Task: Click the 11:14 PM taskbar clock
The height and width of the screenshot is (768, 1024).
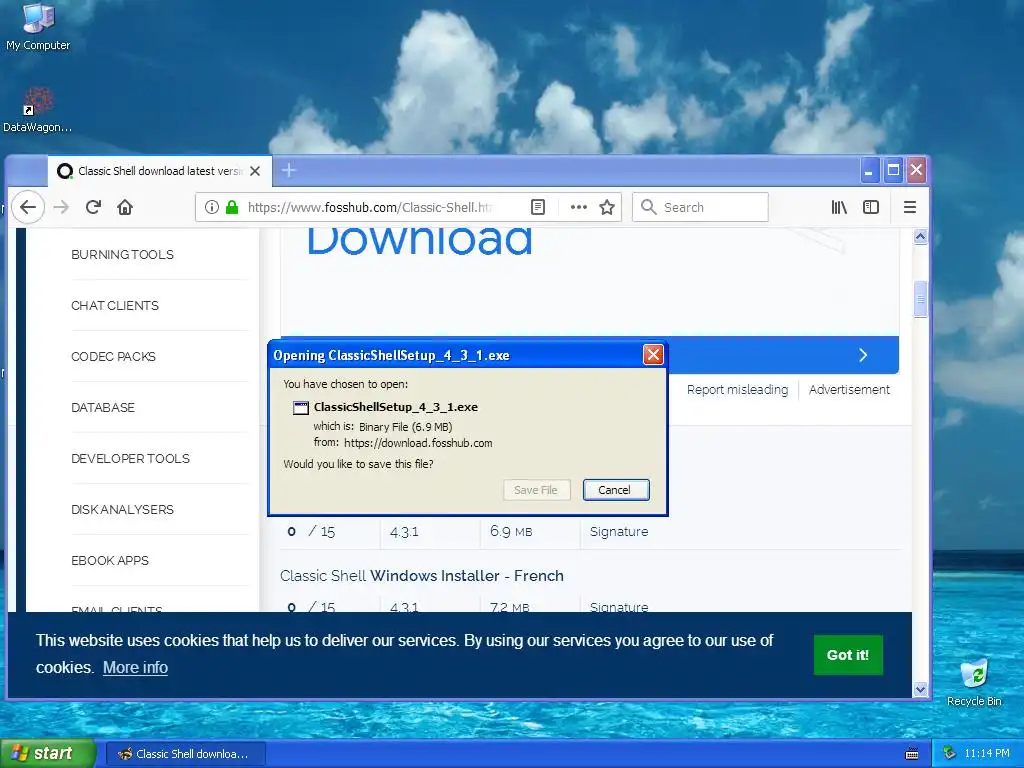Action: coord(987,753)
